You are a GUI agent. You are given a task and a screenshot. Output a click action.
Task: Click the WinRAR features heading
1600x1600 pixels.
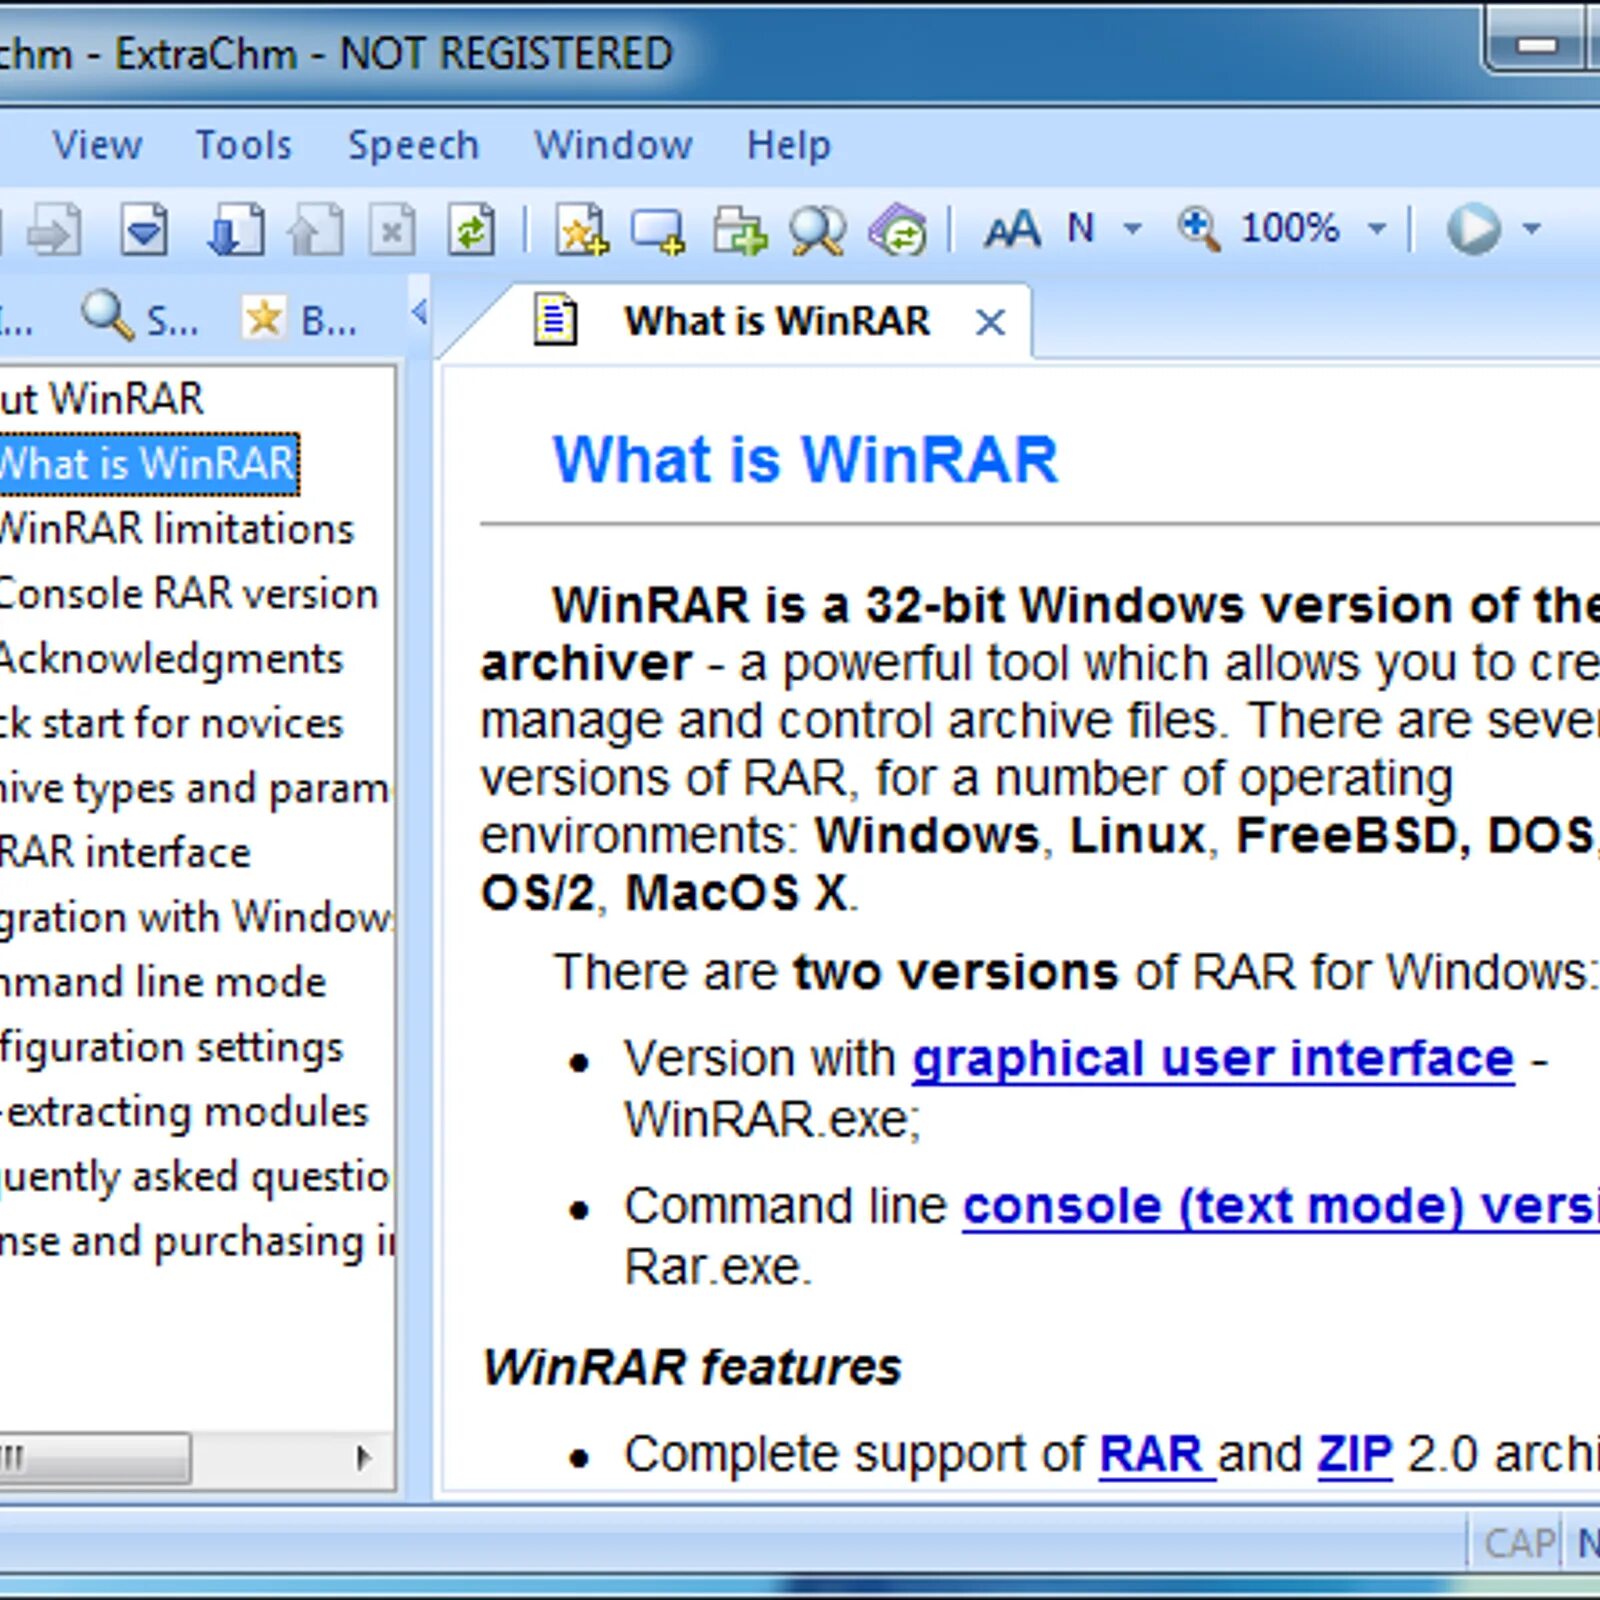691,1367
